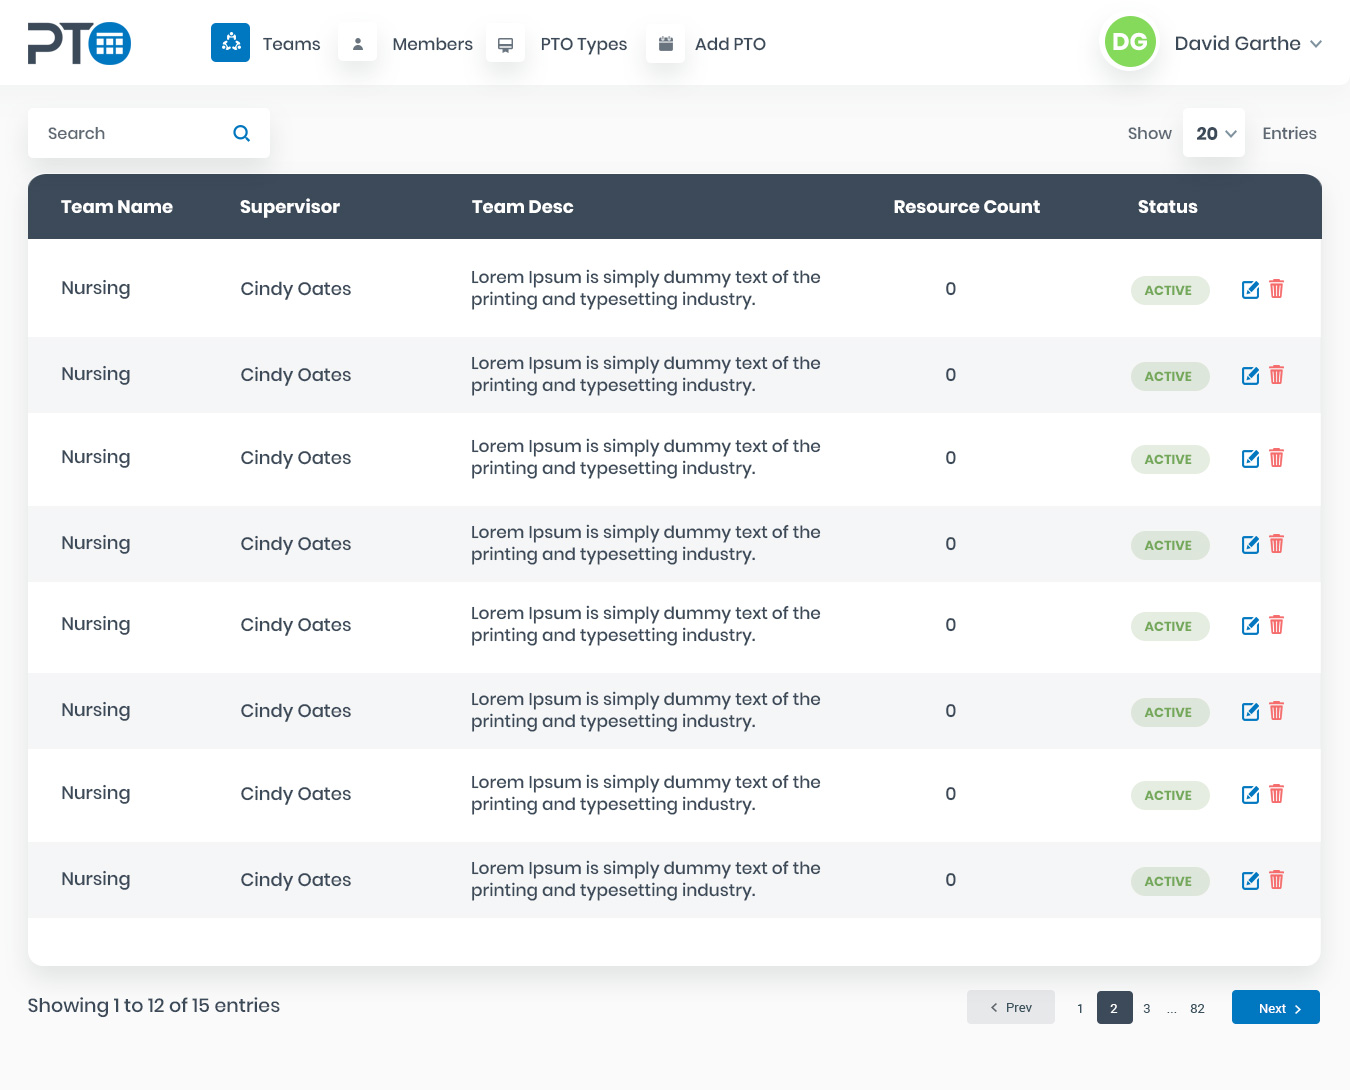Open the Teams menu item
Image resolution: width=1350 pixels, height=1090 pixels.
pyautogui.click(x=291, y=44)
